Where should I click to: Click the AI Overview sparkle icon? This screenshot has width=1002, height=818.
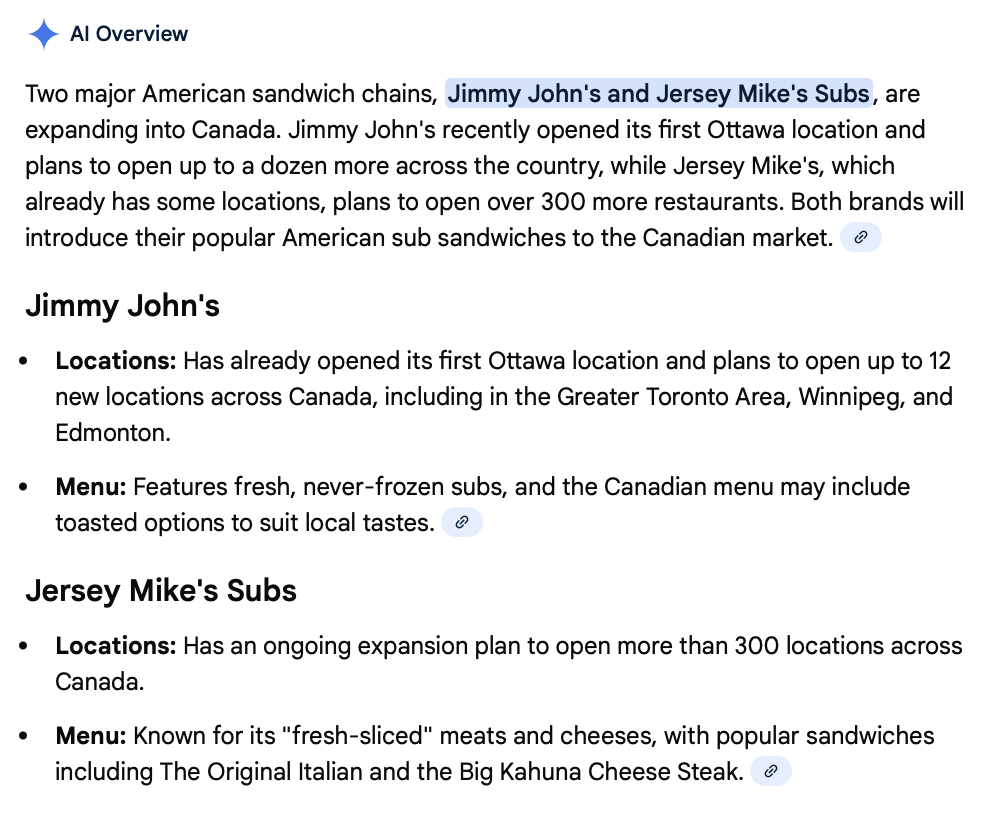click(44, 34)
